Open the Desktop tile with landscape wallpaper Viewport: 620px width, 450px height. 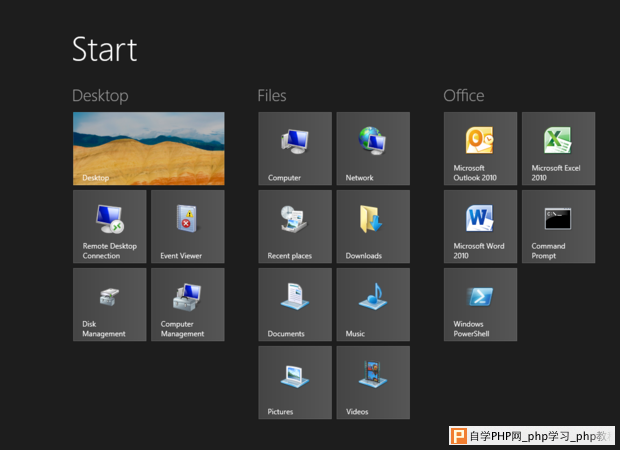click(149, 149)
